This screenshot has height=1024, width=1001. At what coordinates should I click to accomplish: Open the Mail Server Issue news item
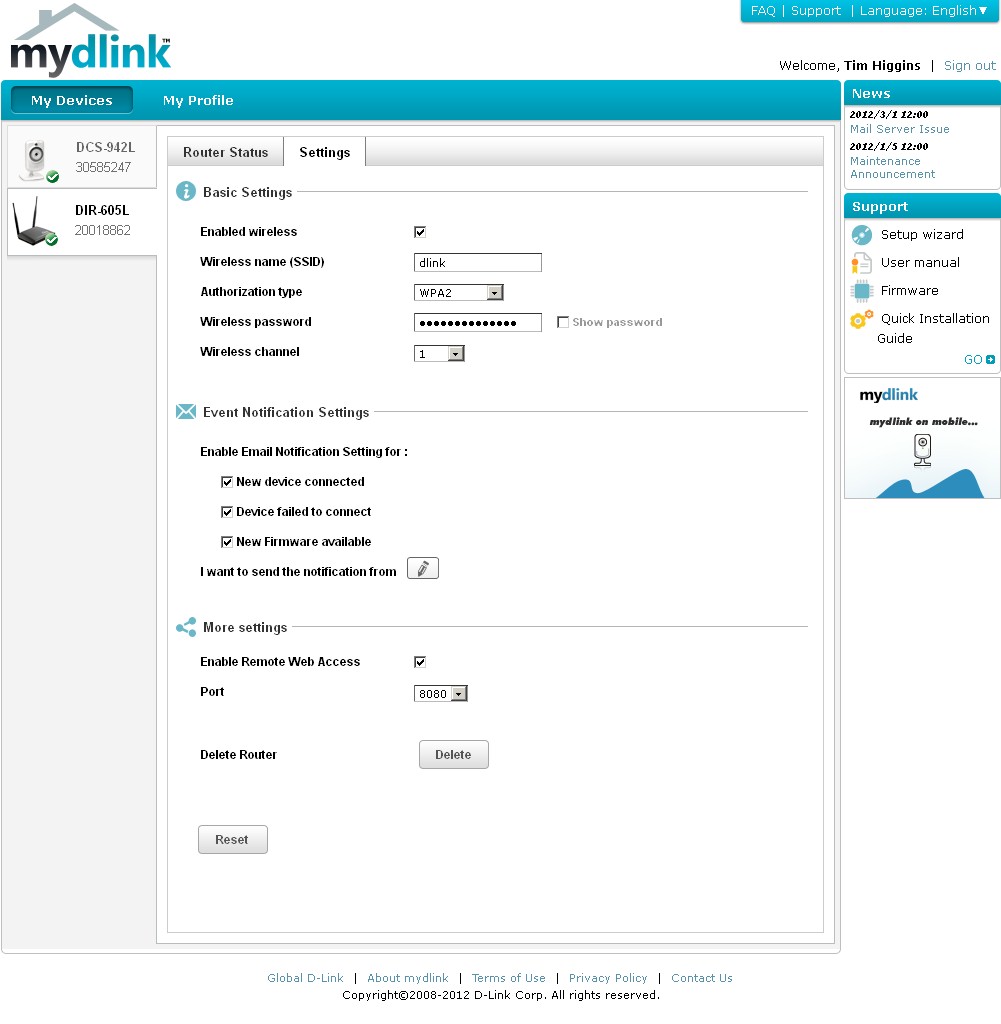[899, 129]
